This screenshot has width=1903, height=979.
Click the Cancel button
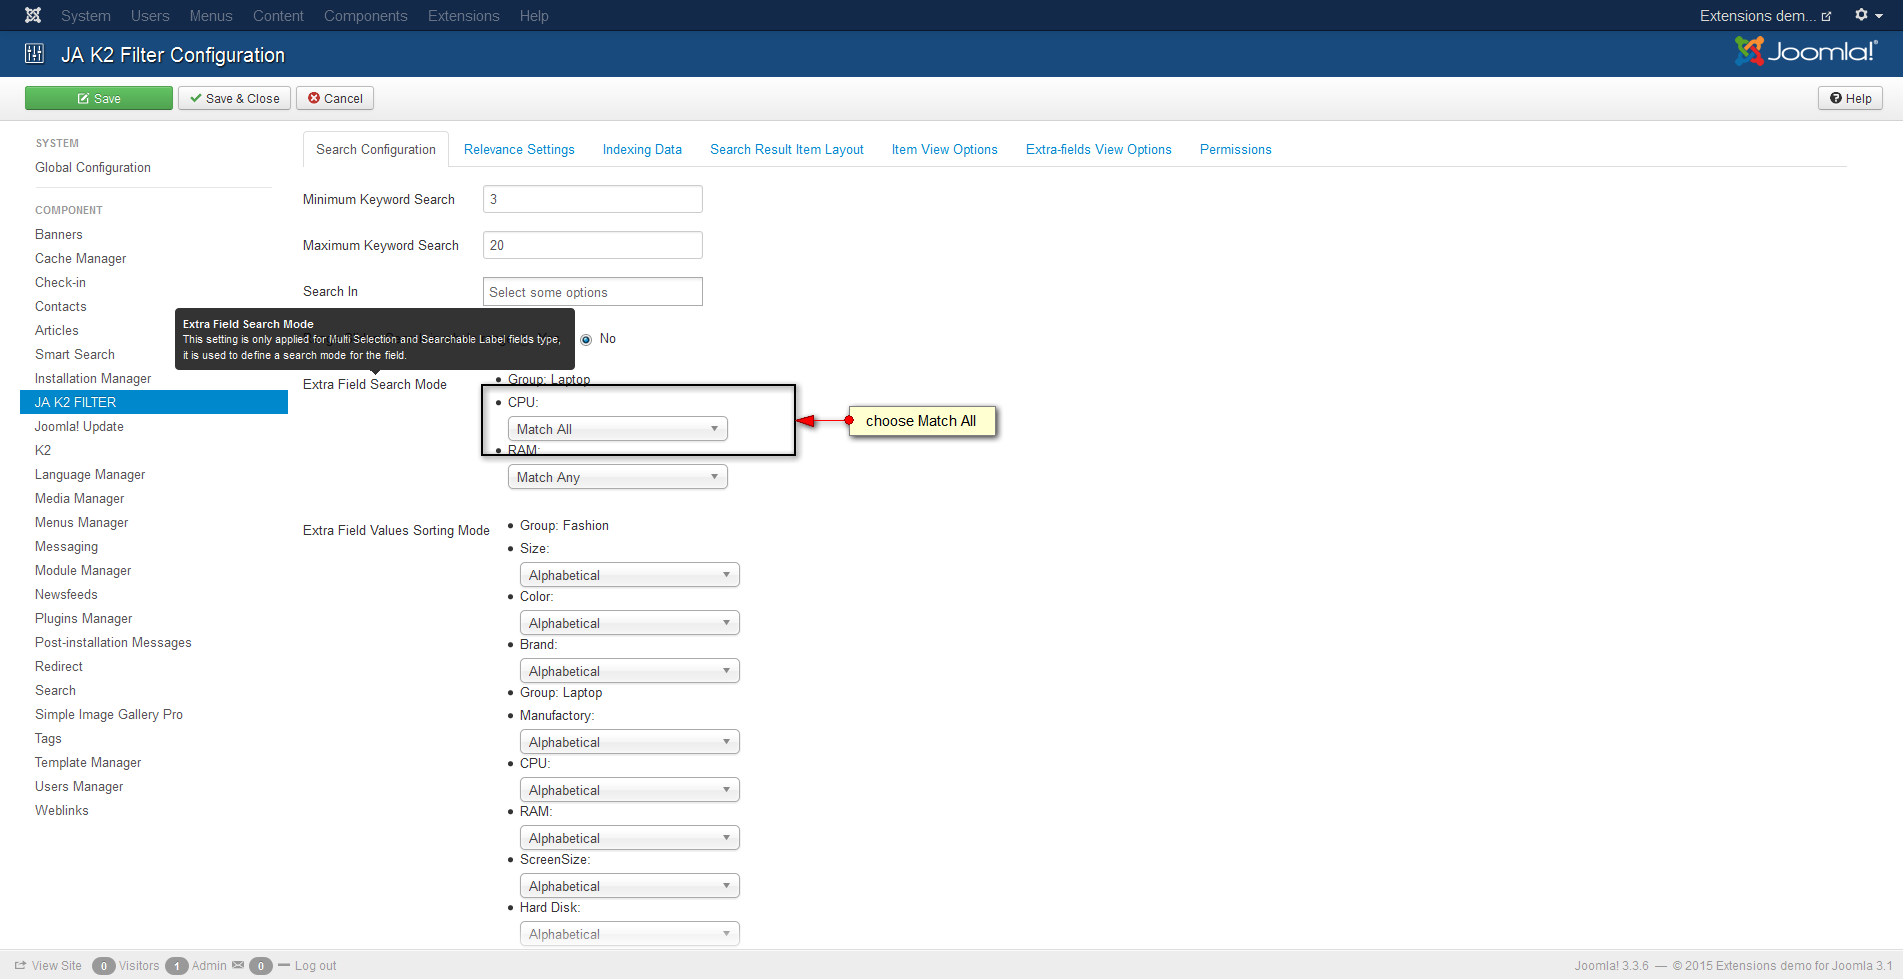point(335,98)
